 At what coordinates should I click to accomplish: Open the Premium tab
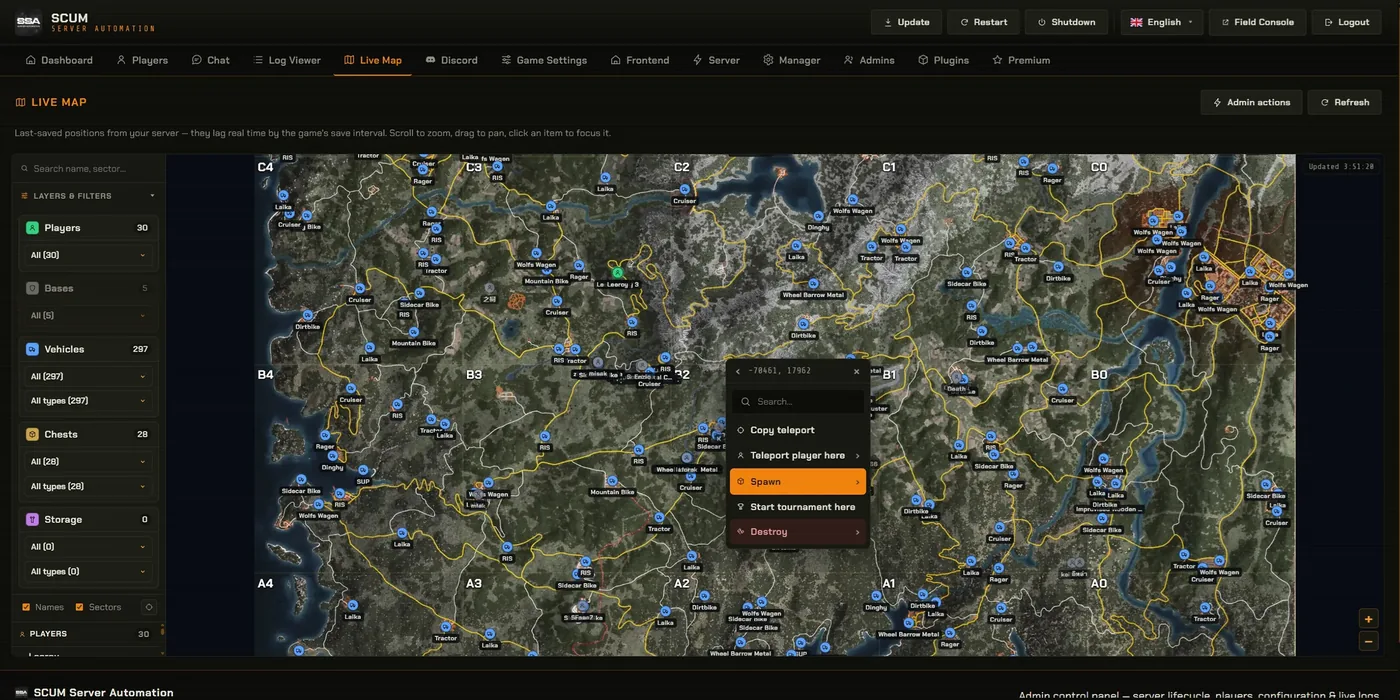click(1021, 60)
